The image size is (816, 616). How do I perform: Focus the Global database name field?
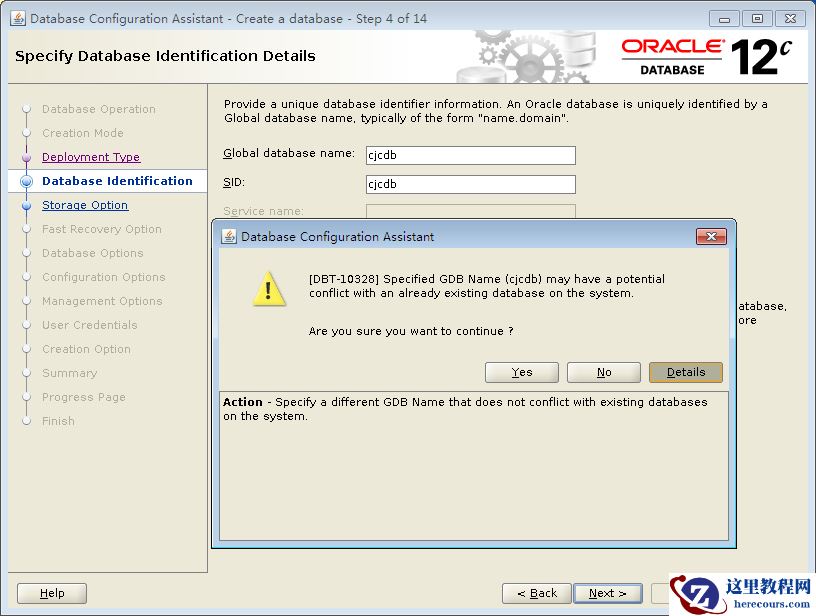(x=471, y=155)
